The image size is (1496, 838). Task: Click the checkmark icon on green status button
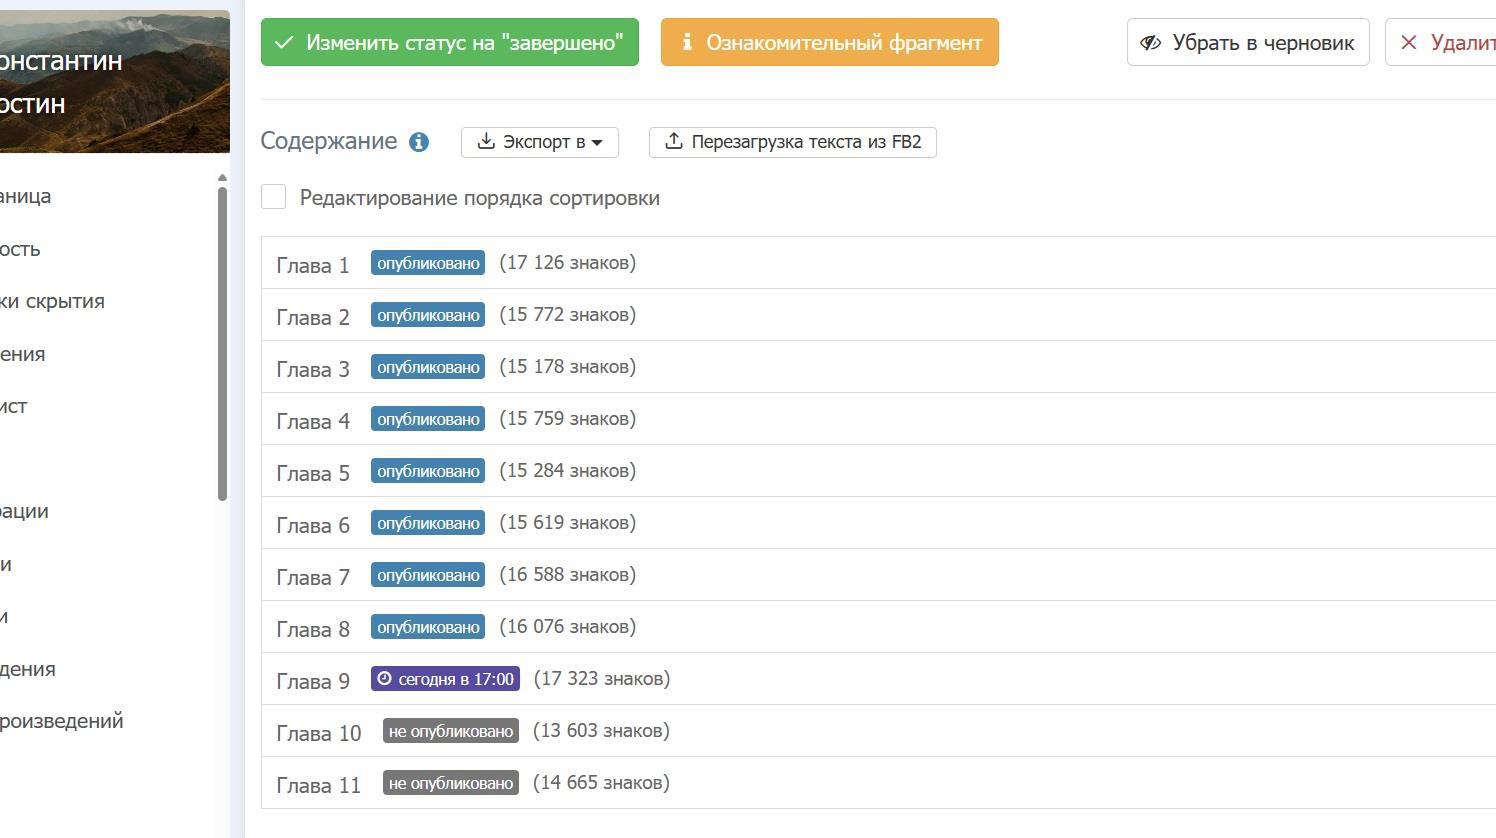coord(284,43)
